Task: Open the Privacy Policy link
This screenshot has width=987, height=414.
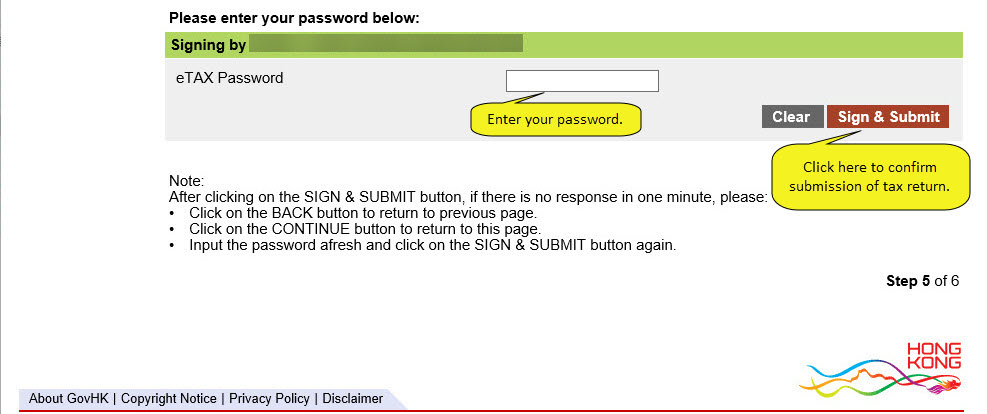Action: pos(269,398)
